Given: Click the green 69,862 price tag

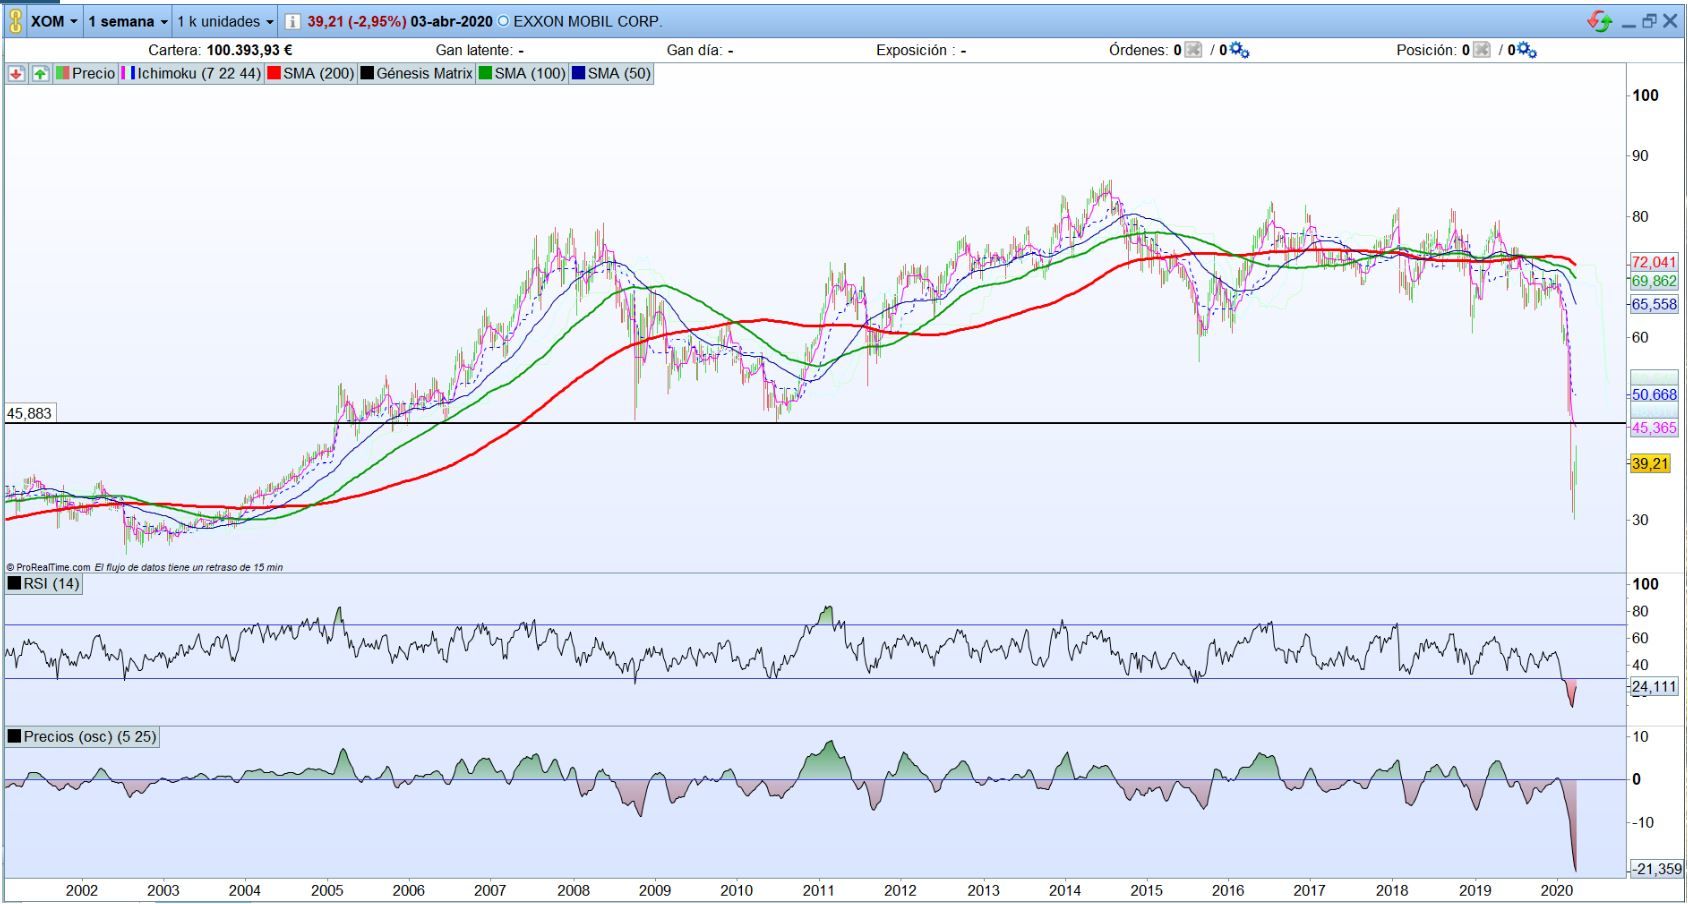Looking at the screenshot, I should point(1654,281).
